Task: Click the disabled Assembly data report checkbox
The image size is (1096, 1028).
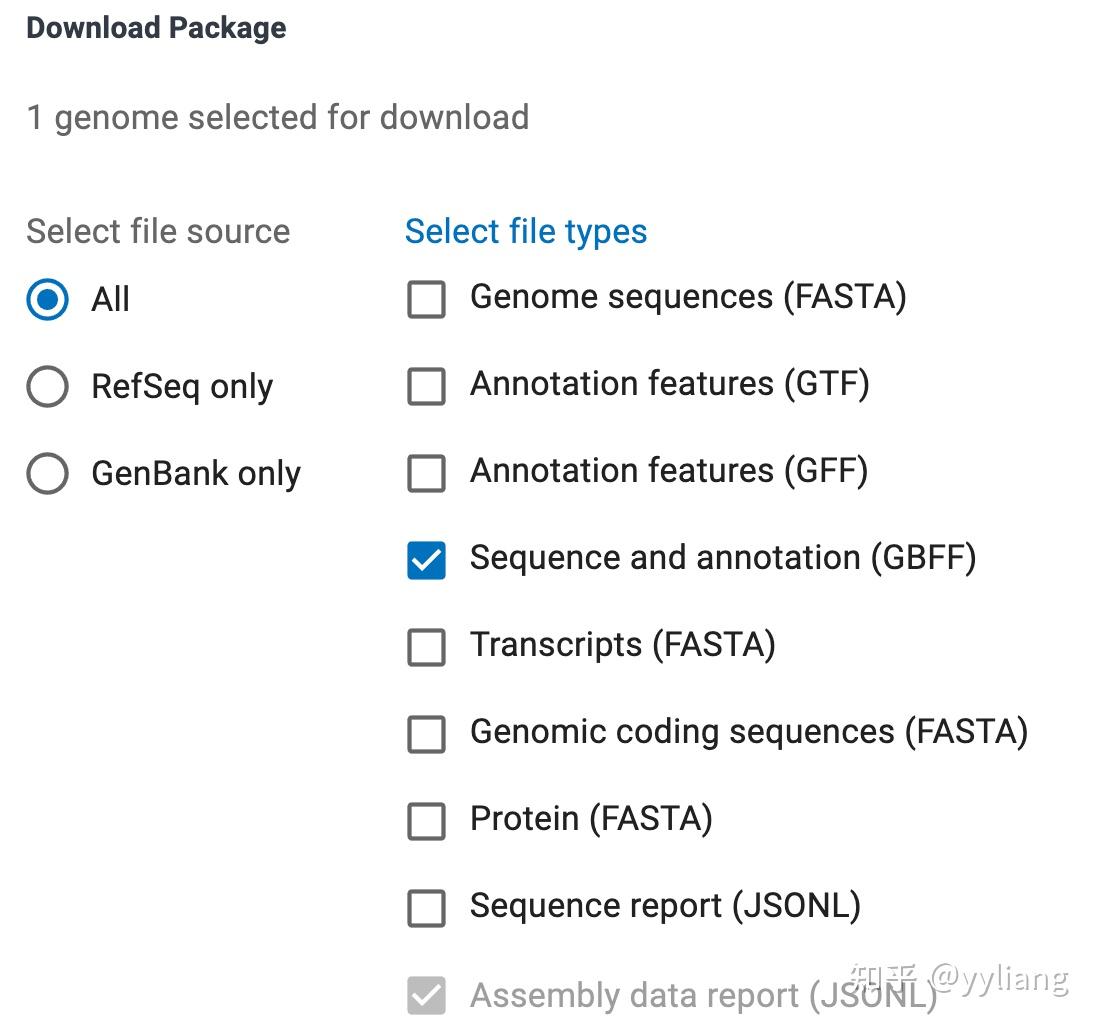Action: point(426,993)
